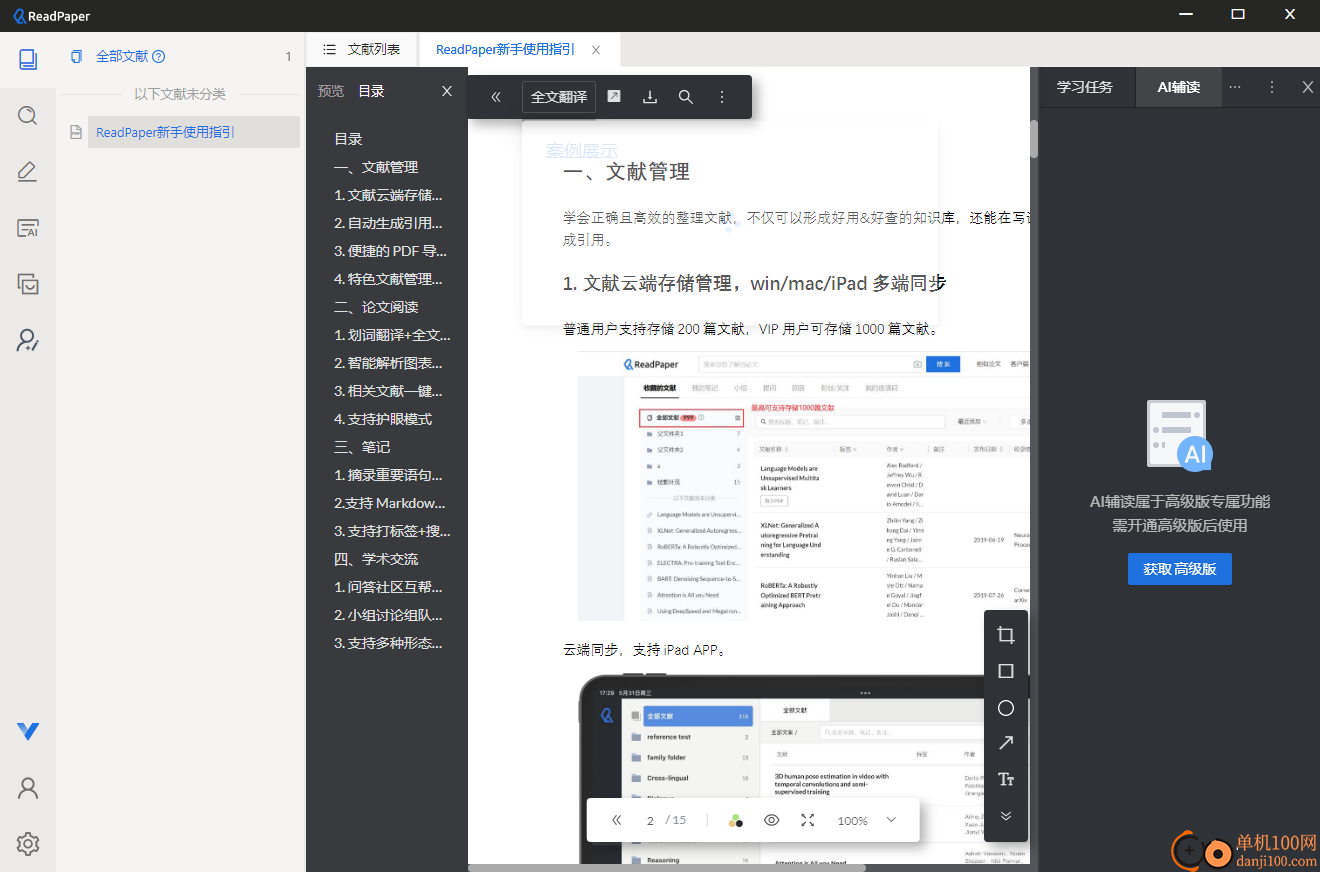1320x872 pixels.
Task: Close the outline panel with X
Action: [x=447, y=91]
